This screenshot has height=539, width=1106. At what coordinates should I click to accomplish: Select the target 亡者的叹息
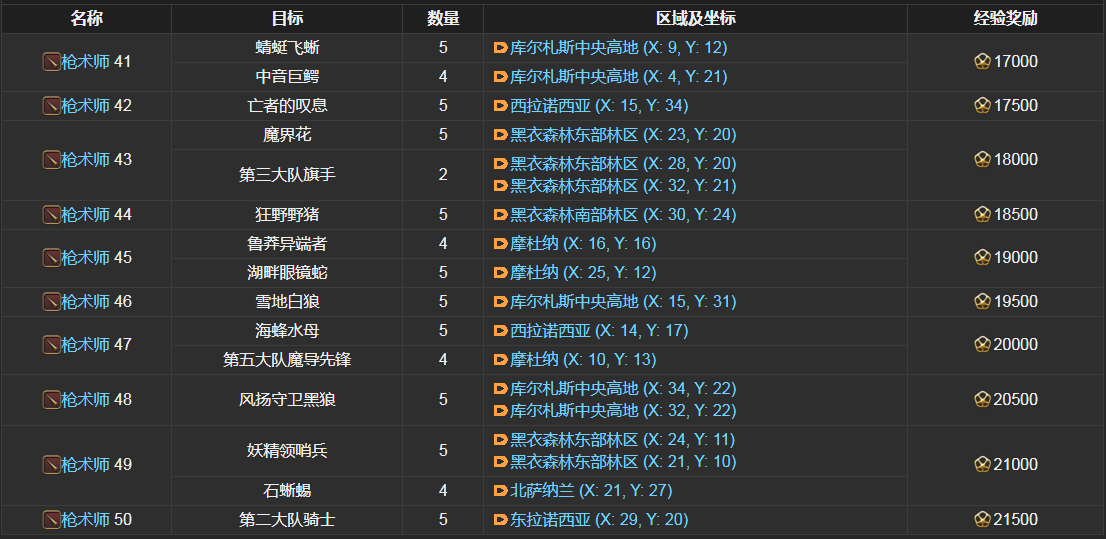click(x=287, y=106)
